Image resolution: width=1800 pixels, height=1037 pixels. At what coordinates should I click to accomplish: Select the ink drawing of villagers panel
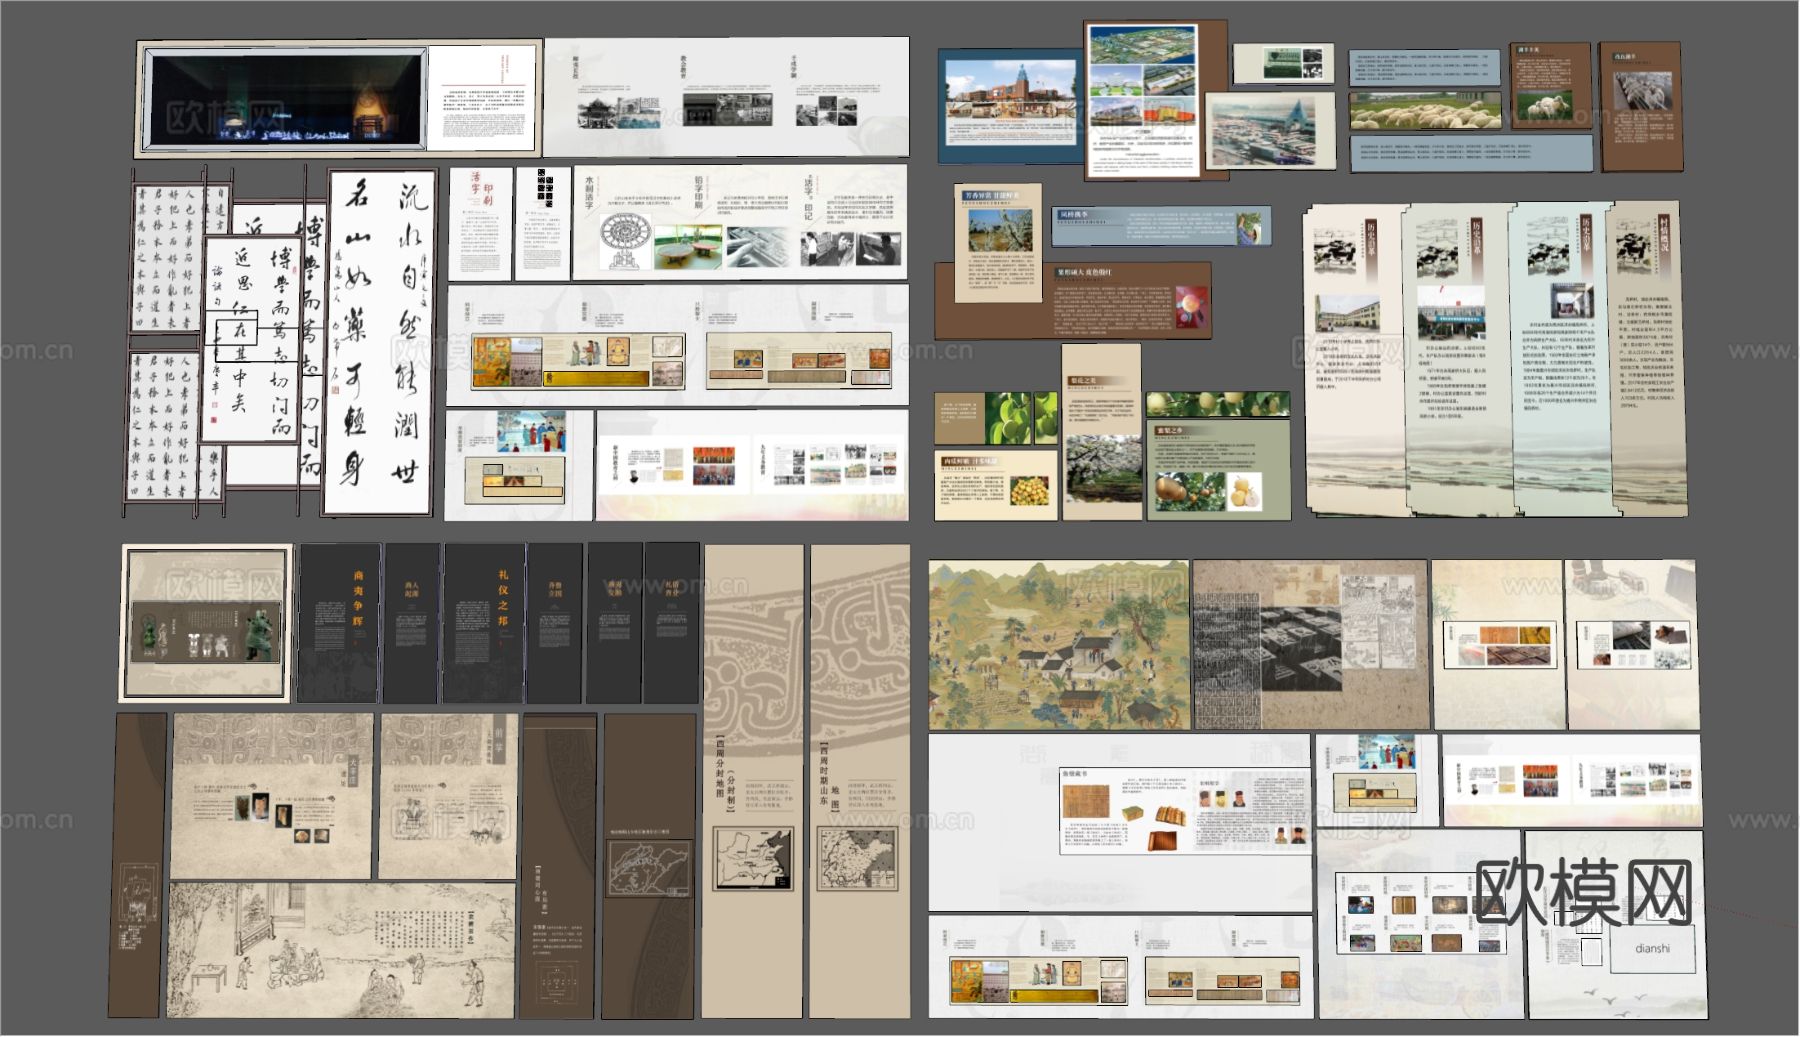(x=342, y=949)
